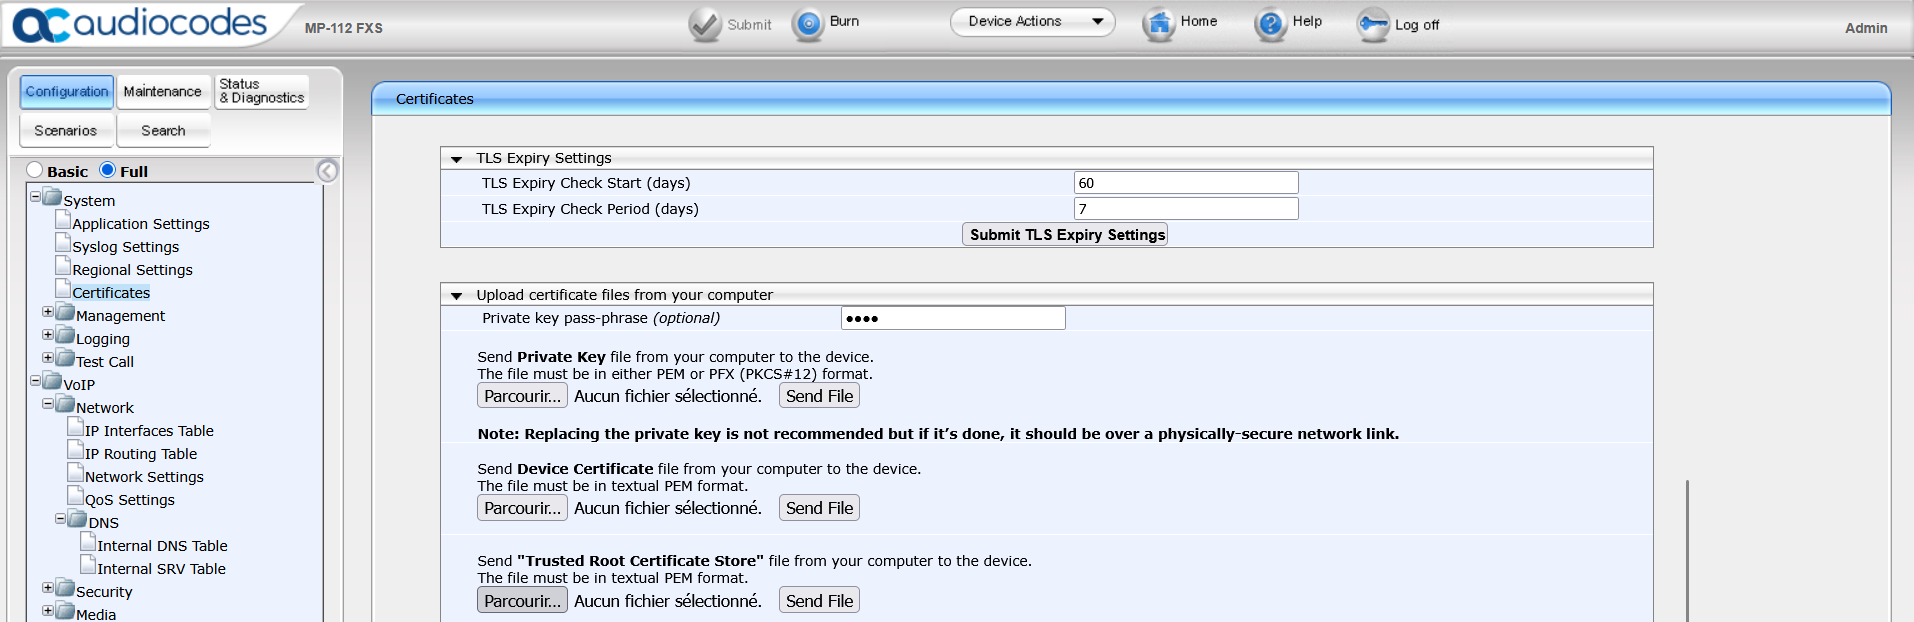Click the Log off key icon
The height and width of the screenshot is (622, 1914).
pos(1372,24)
